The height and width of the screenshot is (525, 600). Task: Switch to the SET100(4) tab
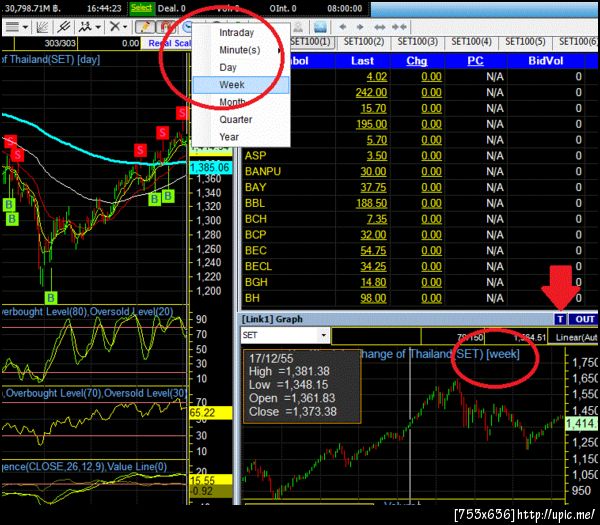click(472, 42)
